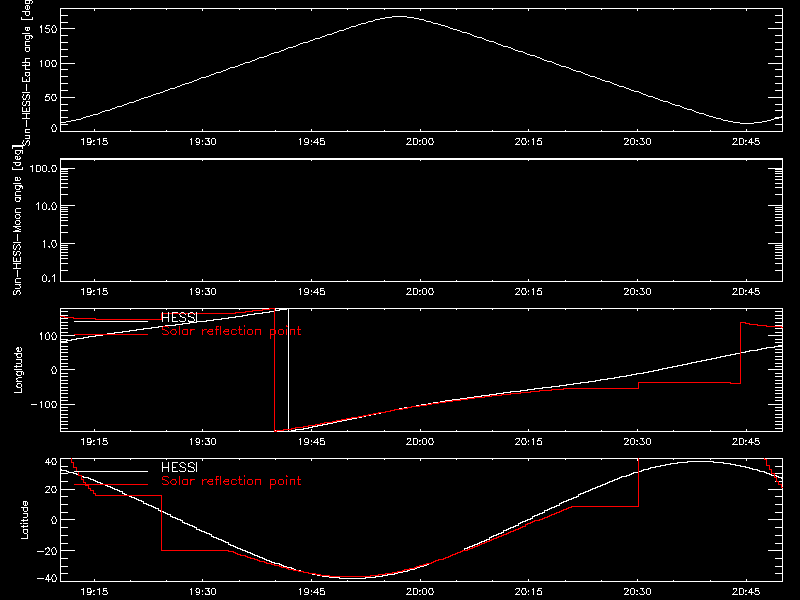Click 20:45 under the Earth angle plot
The width and height of the screenshot is (800, 600).
pyautogui.click(x=746, y=142)
